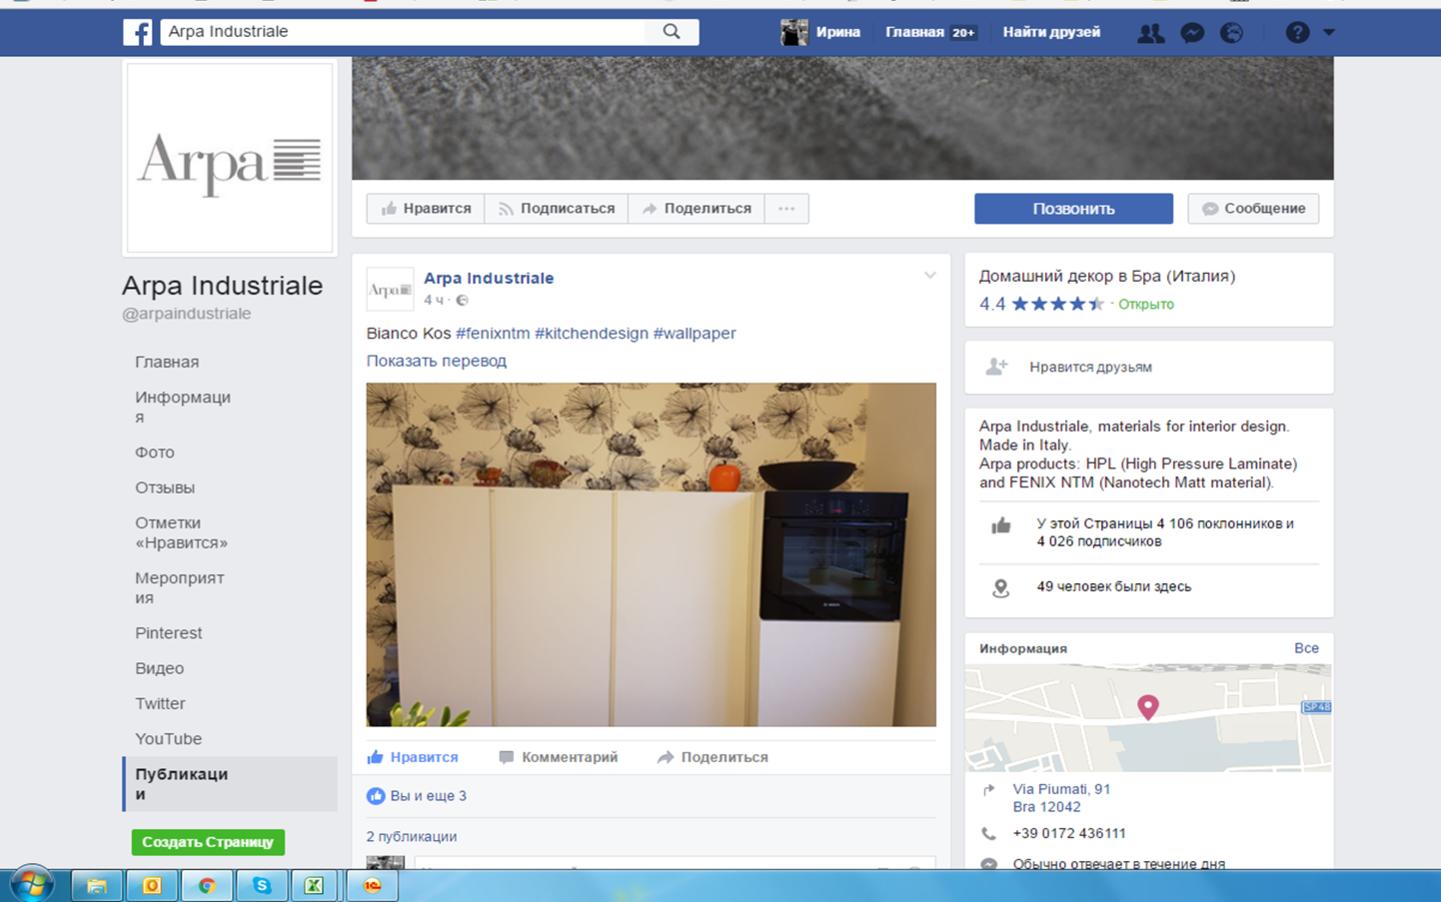Screen dimensions: 1441x902
Task: Click the Facebook logo icon
Action: (x=138, y=32)
